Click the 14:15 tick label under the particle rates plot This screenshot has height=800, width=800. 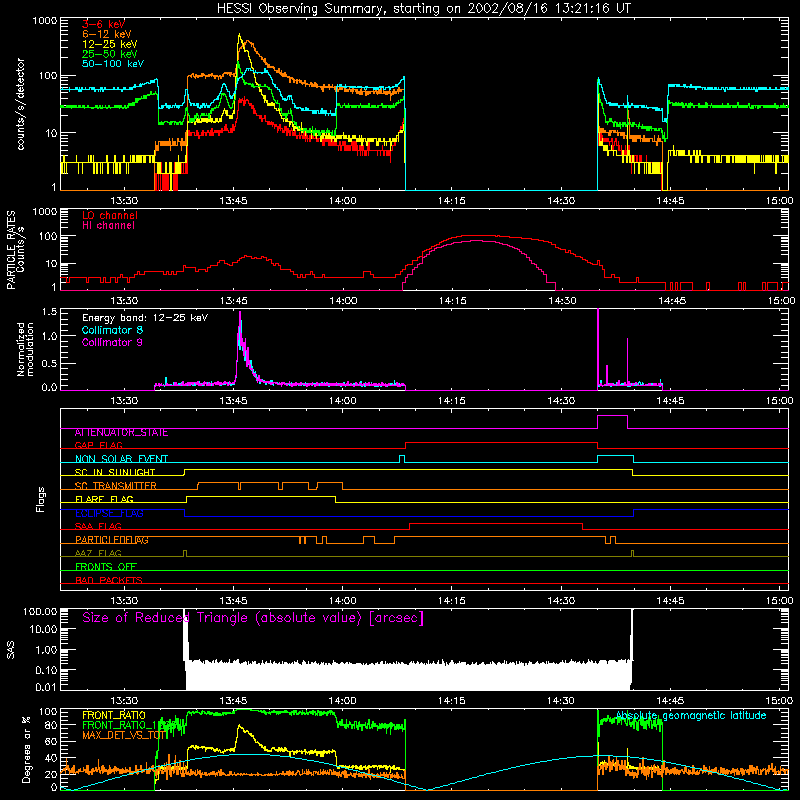(453, 301)
